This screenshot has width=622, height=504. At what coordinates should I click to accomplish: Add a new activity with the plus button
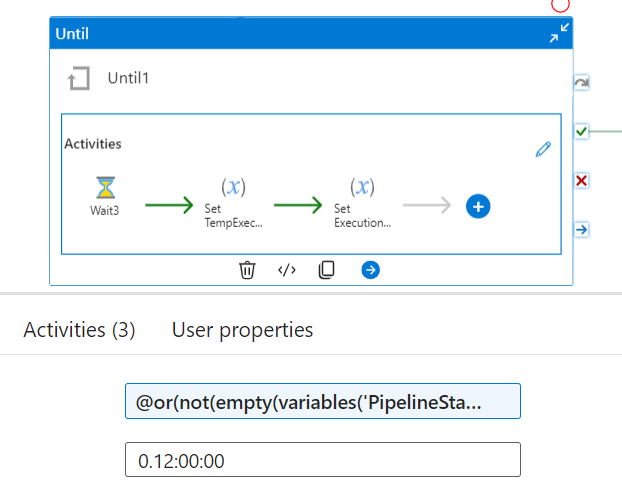[x=478, y=207]
